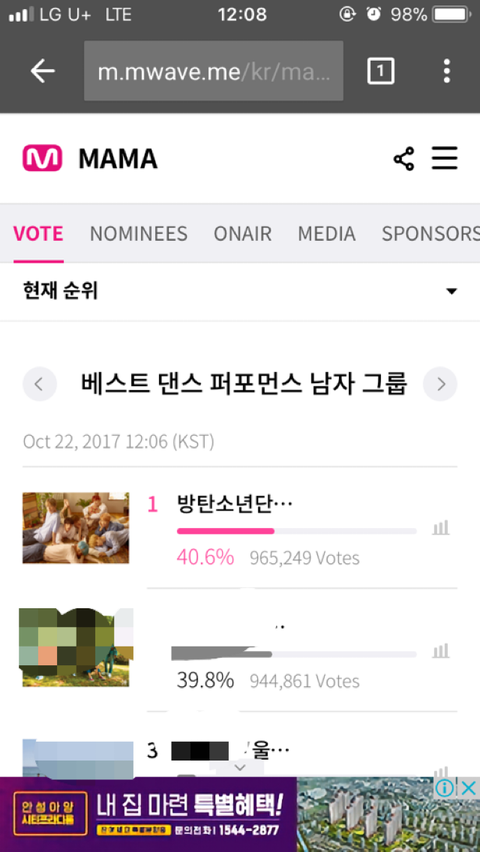Open the MEDIA tab
The width and height of the screenshot is (480, 852).
click(x=327, y=234)
